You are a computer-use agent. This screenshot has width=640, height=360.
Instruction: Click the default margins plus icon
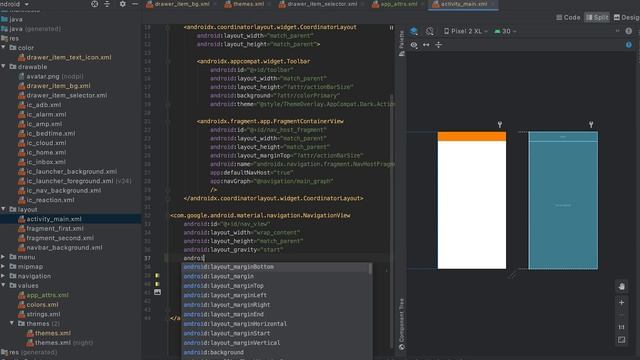(438, 45)
